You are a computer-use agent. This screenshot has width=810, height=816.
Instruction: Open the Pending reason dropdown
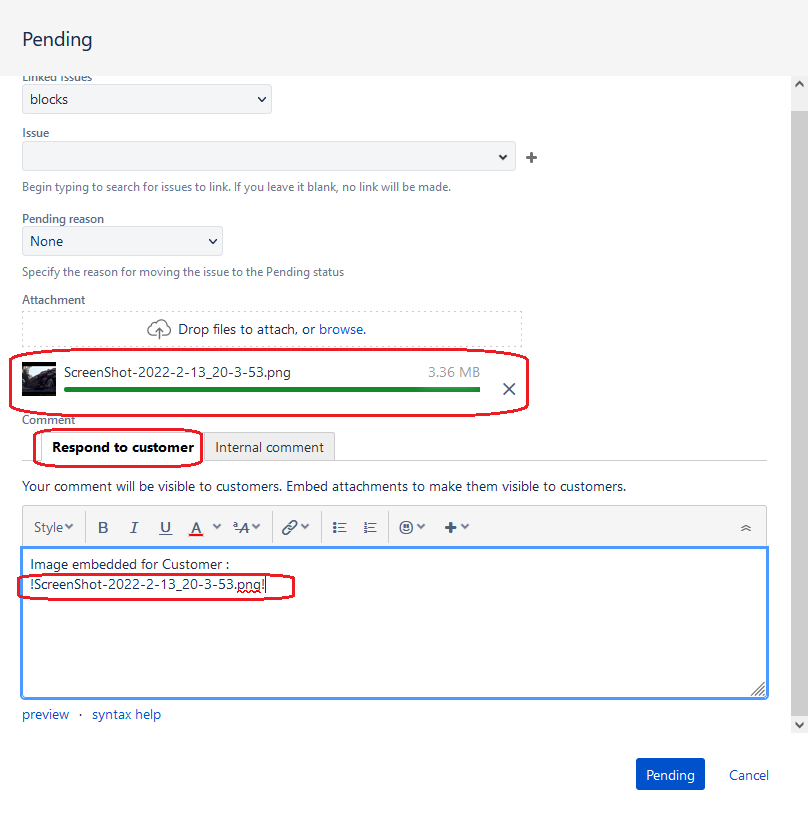click(122, 241)
